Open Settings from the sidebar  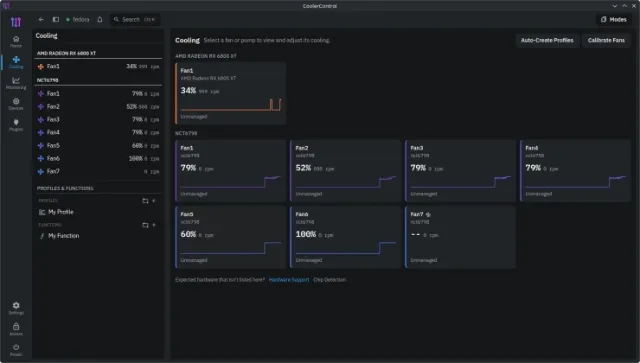[x=16, y=308]
